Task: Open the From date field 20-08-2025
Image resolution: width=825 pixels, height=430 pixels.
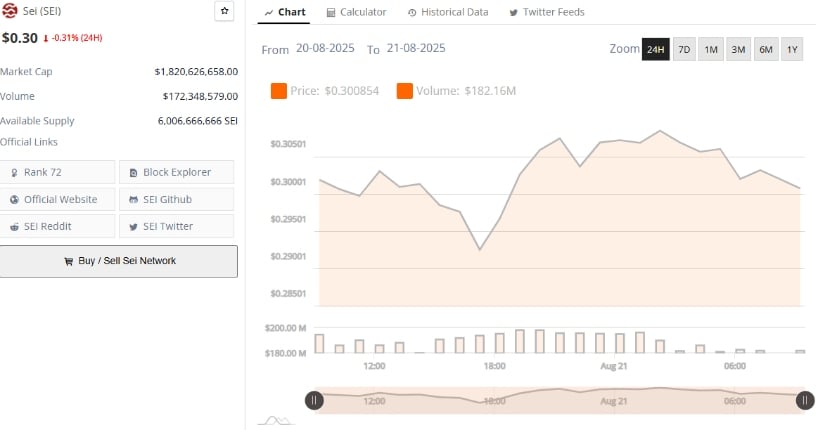Action: tap(325, 48)
